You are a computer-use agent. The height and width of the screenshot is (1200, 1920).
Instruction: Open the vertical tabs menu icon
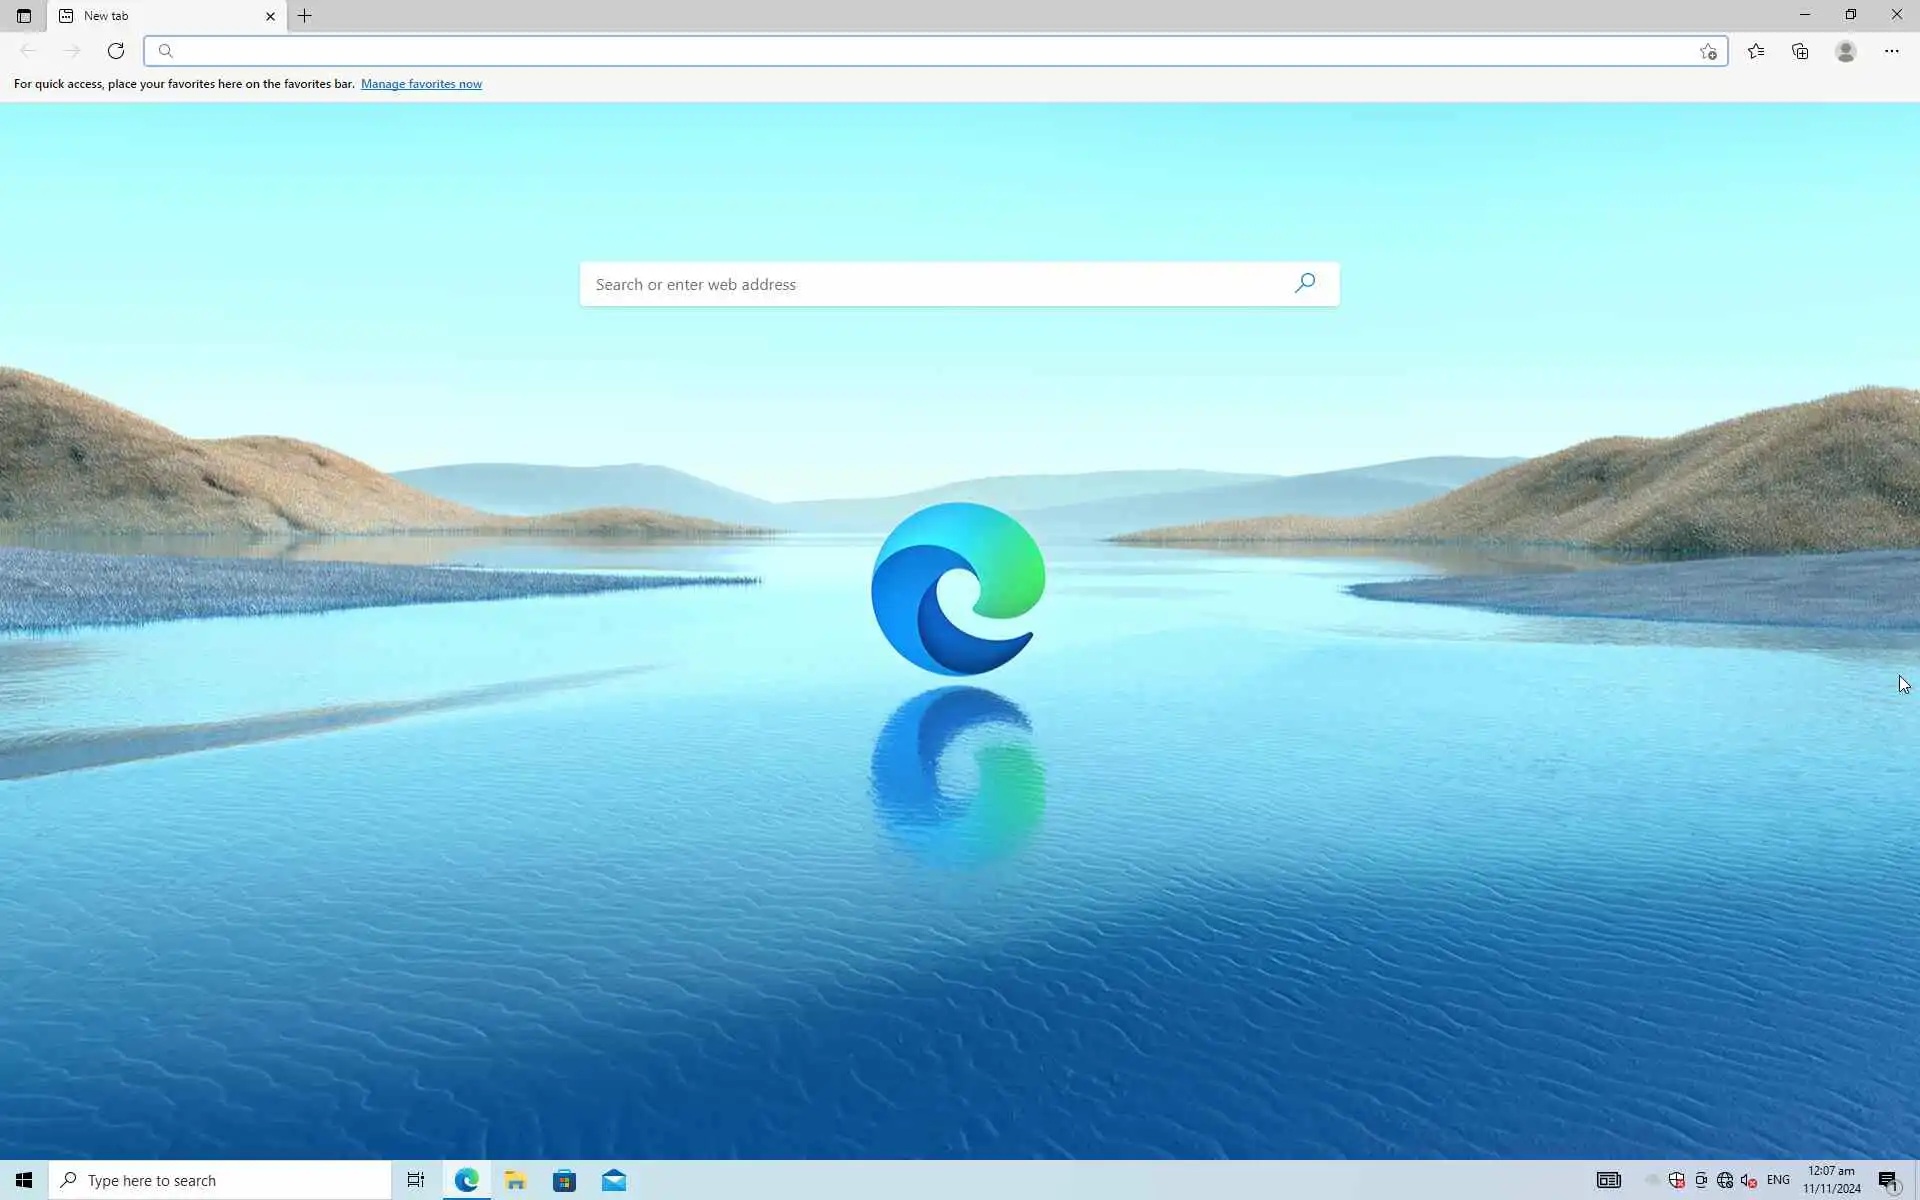pos(24,16)
